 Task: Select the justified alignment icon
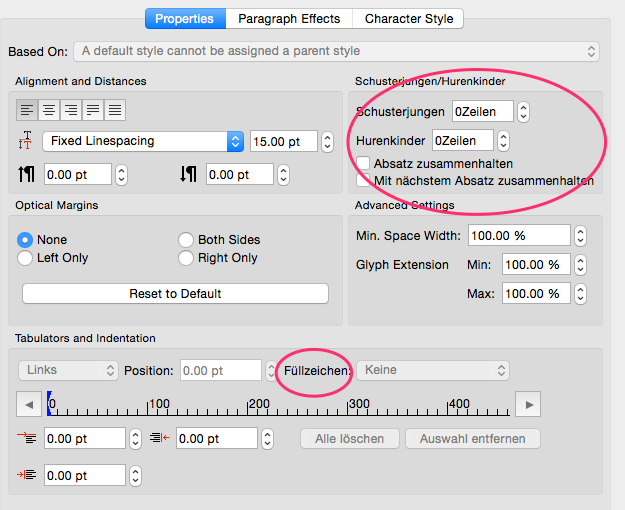(x=94, y=110)
